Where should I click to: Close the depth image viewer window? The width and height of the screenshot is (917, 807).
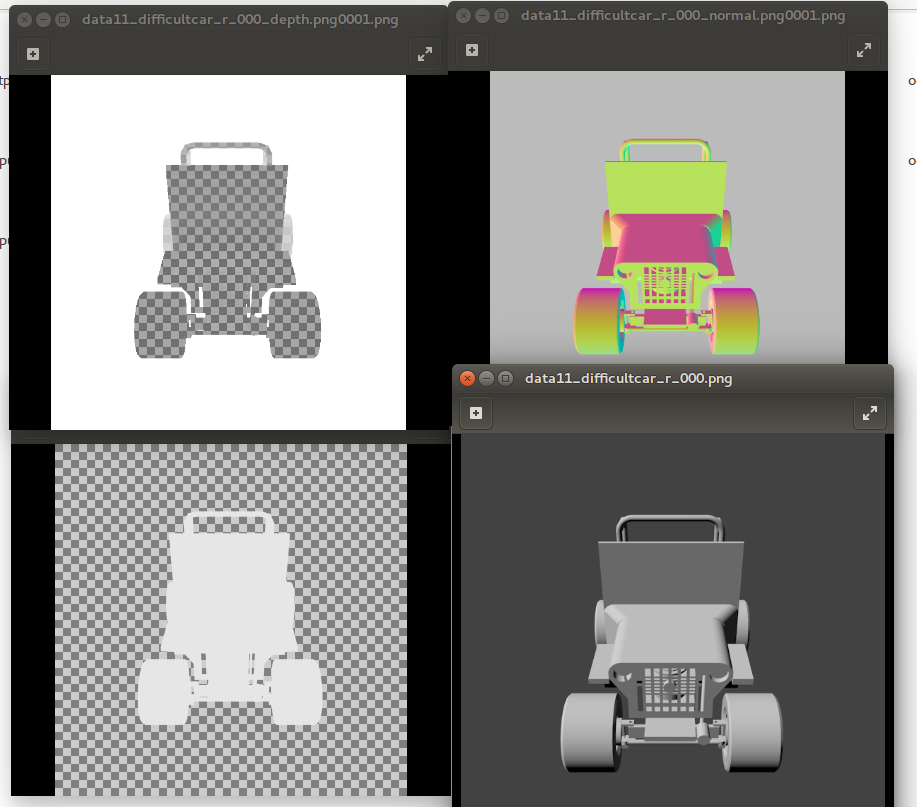(23, 18)
